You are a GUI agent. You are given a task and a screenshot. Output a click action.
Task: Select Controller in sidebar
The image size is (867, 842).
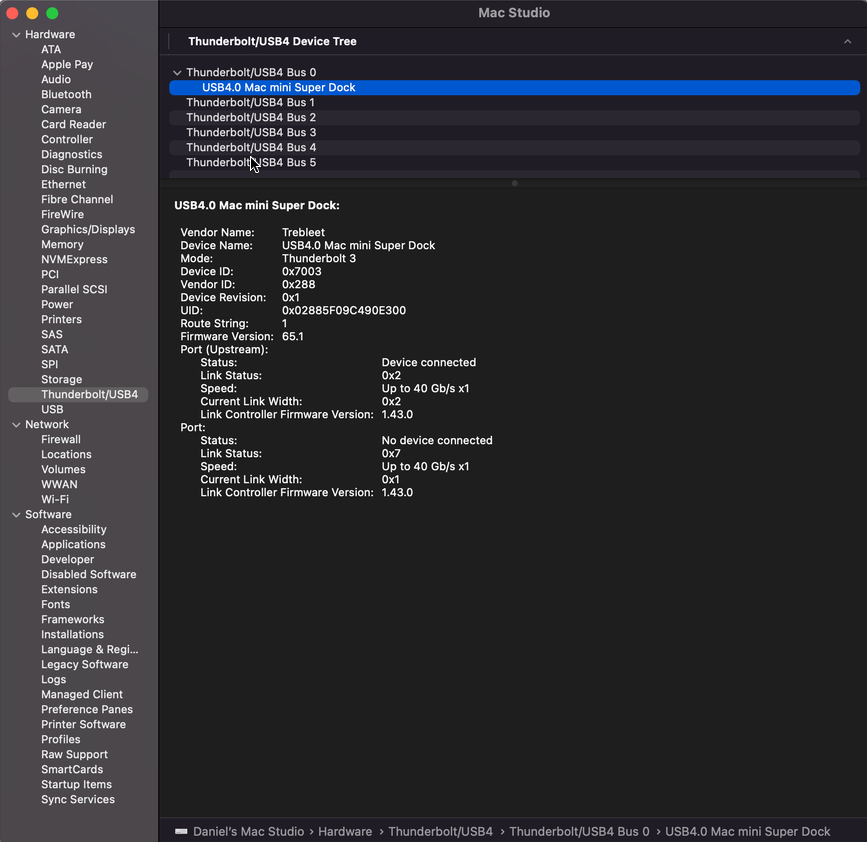[67, 139]
